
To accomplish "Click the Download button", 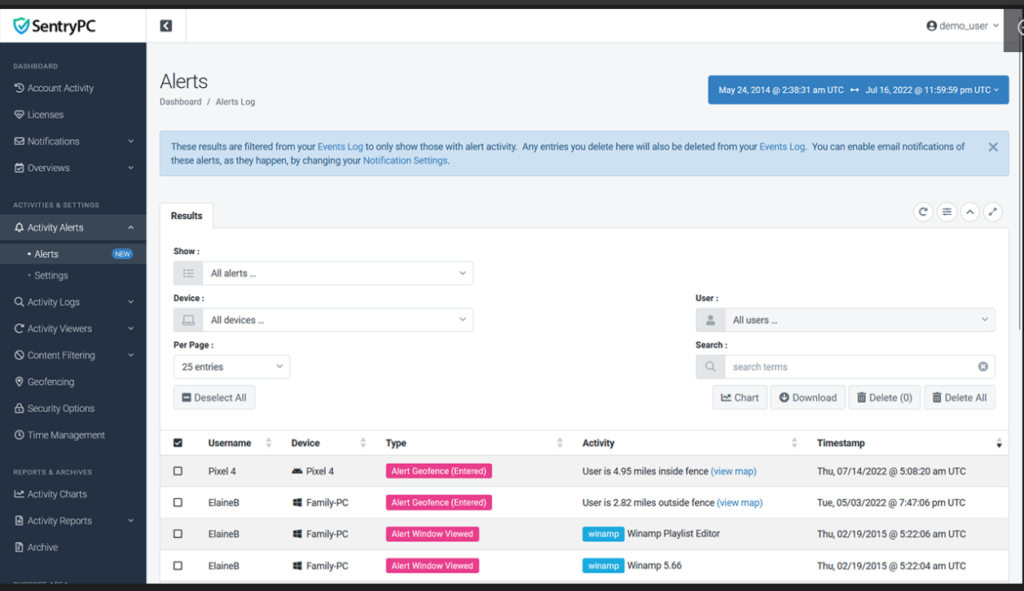I will pos(808,398).
